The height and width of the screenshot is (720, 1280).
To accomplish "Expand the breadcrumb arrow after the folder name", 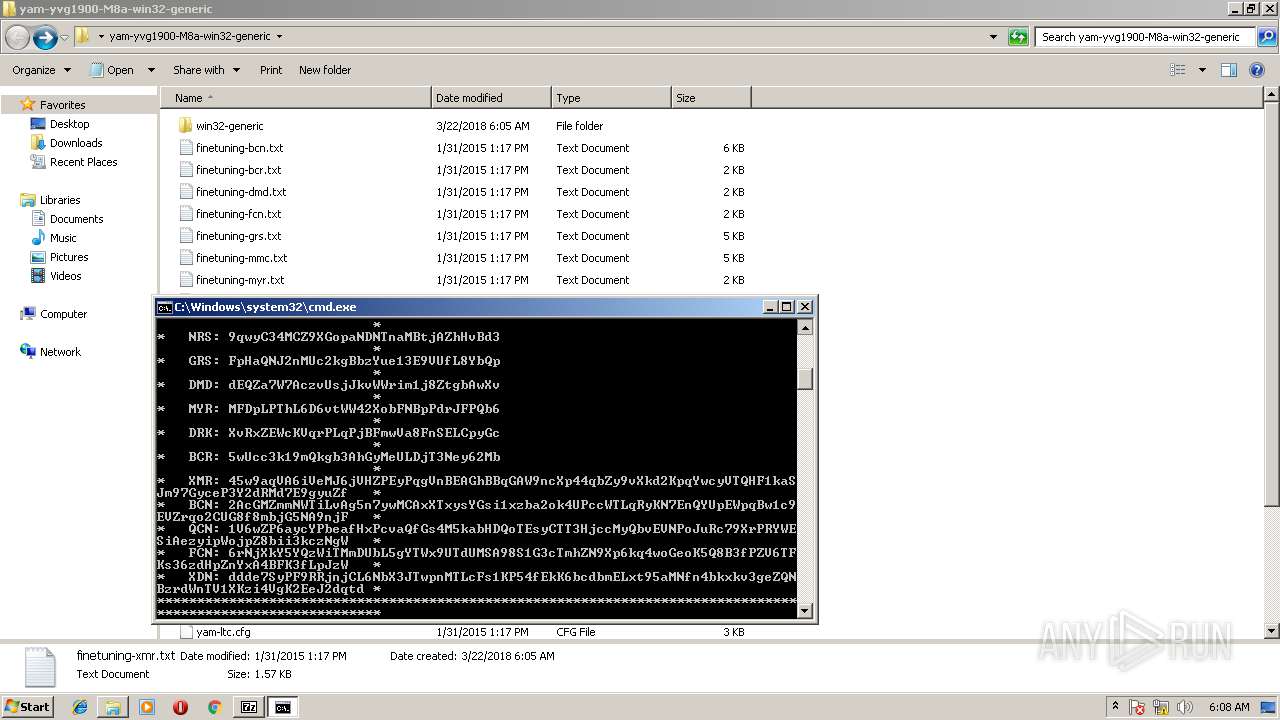I will click(x=279, y=37).
